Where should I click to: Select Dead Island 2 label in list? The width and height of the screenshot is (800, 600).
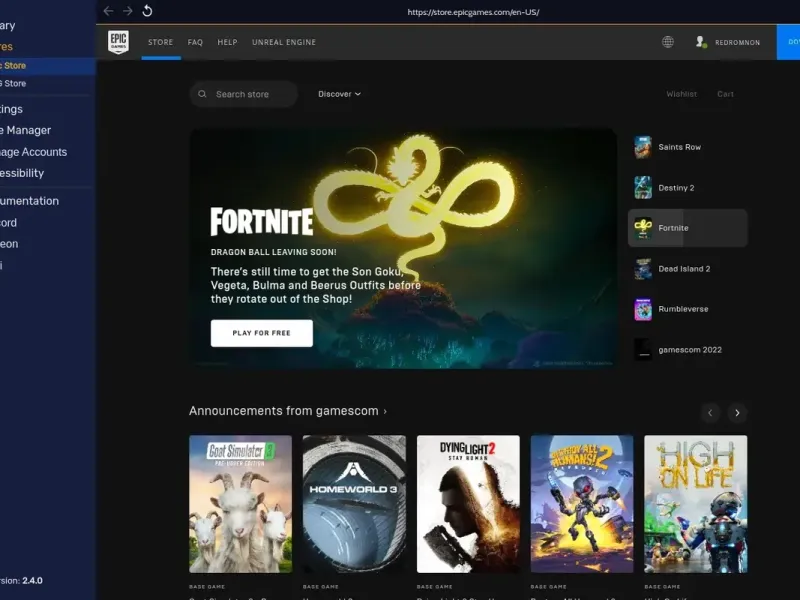point(684,269)
